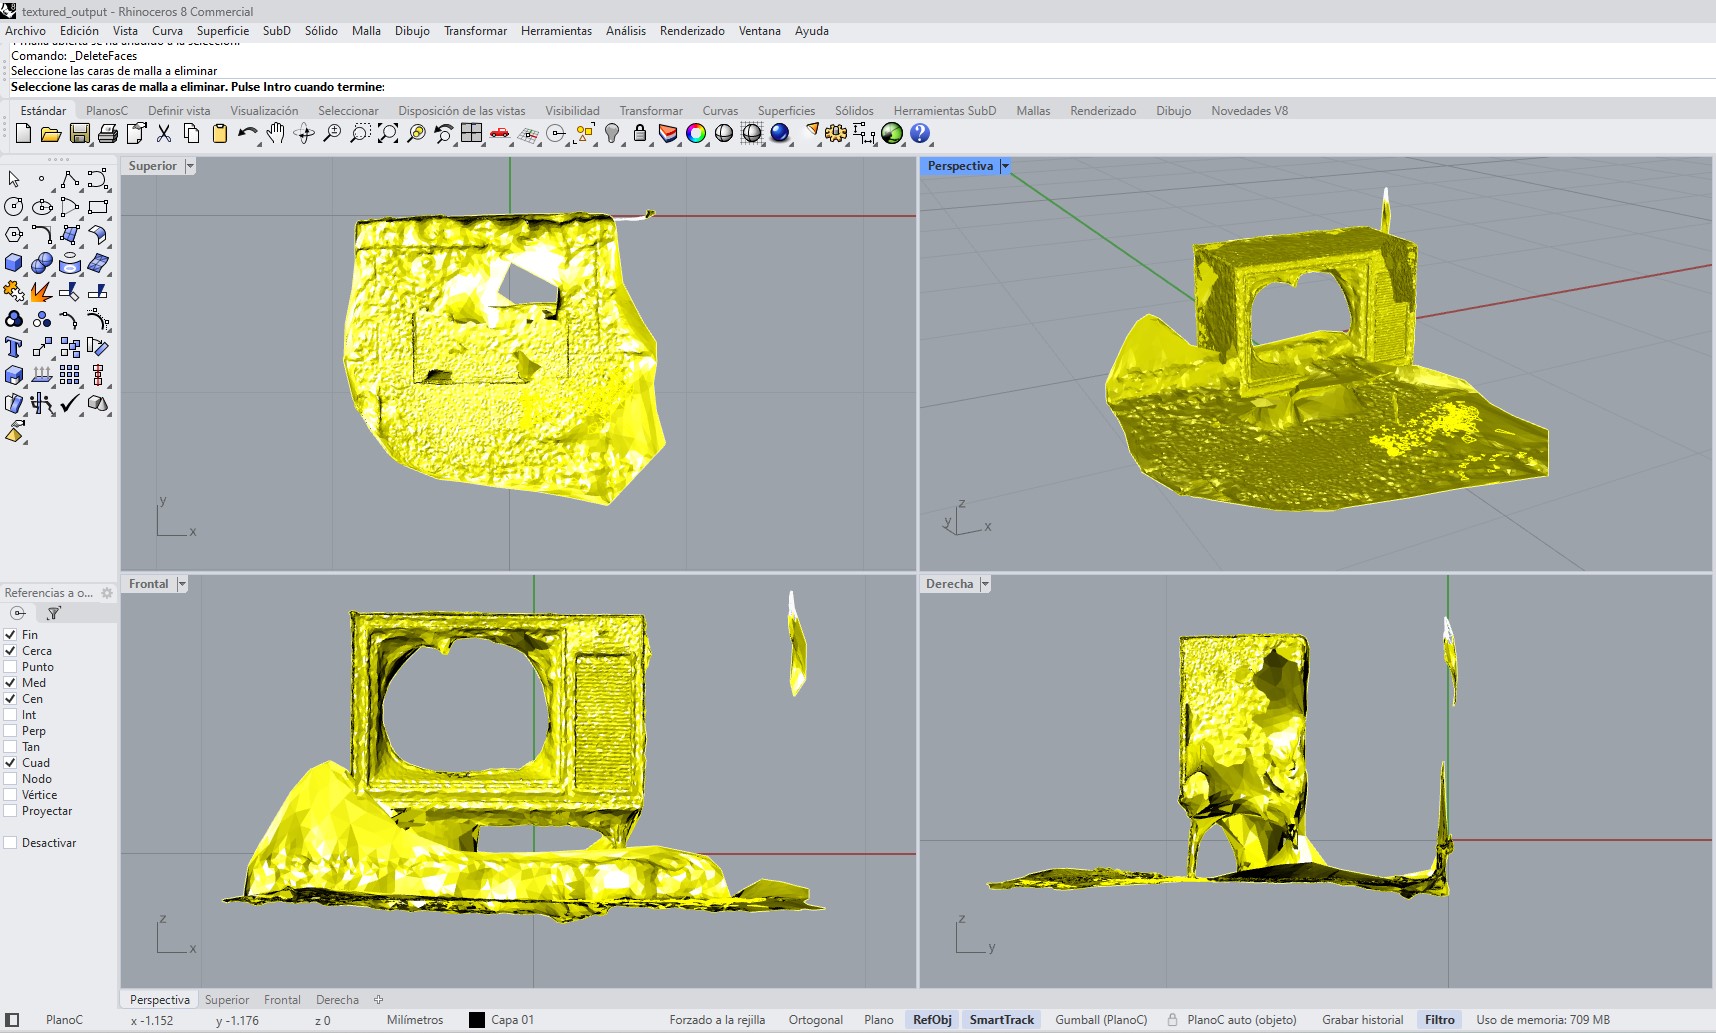Open the Rhino Options gear icon
The image size is (1716, 1033).
(836, 133)
